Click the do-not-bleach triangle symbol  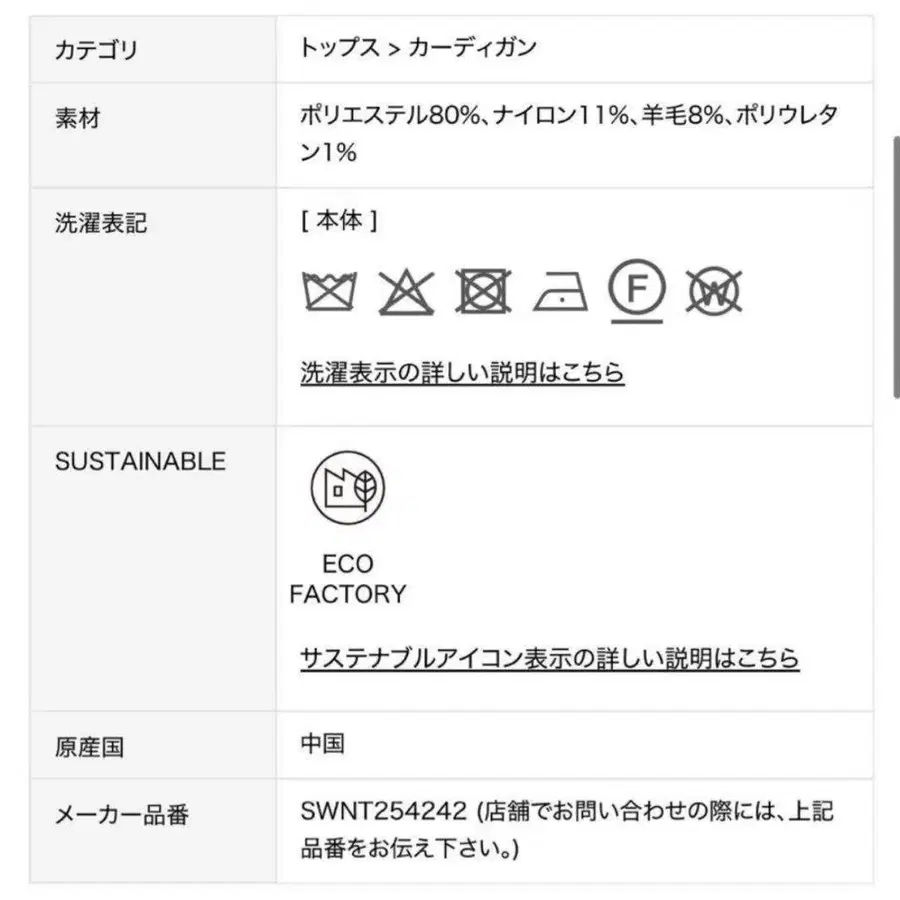406,292
